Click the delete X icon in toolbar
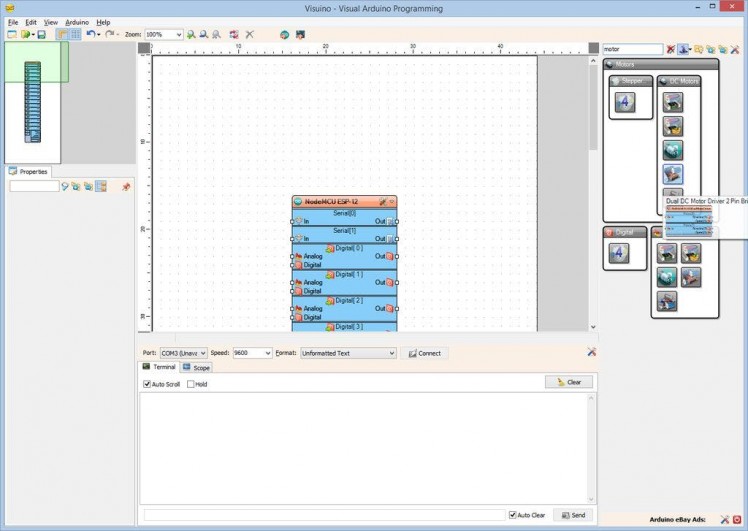Viewport: 748px width, 531px height. (250, 34)
